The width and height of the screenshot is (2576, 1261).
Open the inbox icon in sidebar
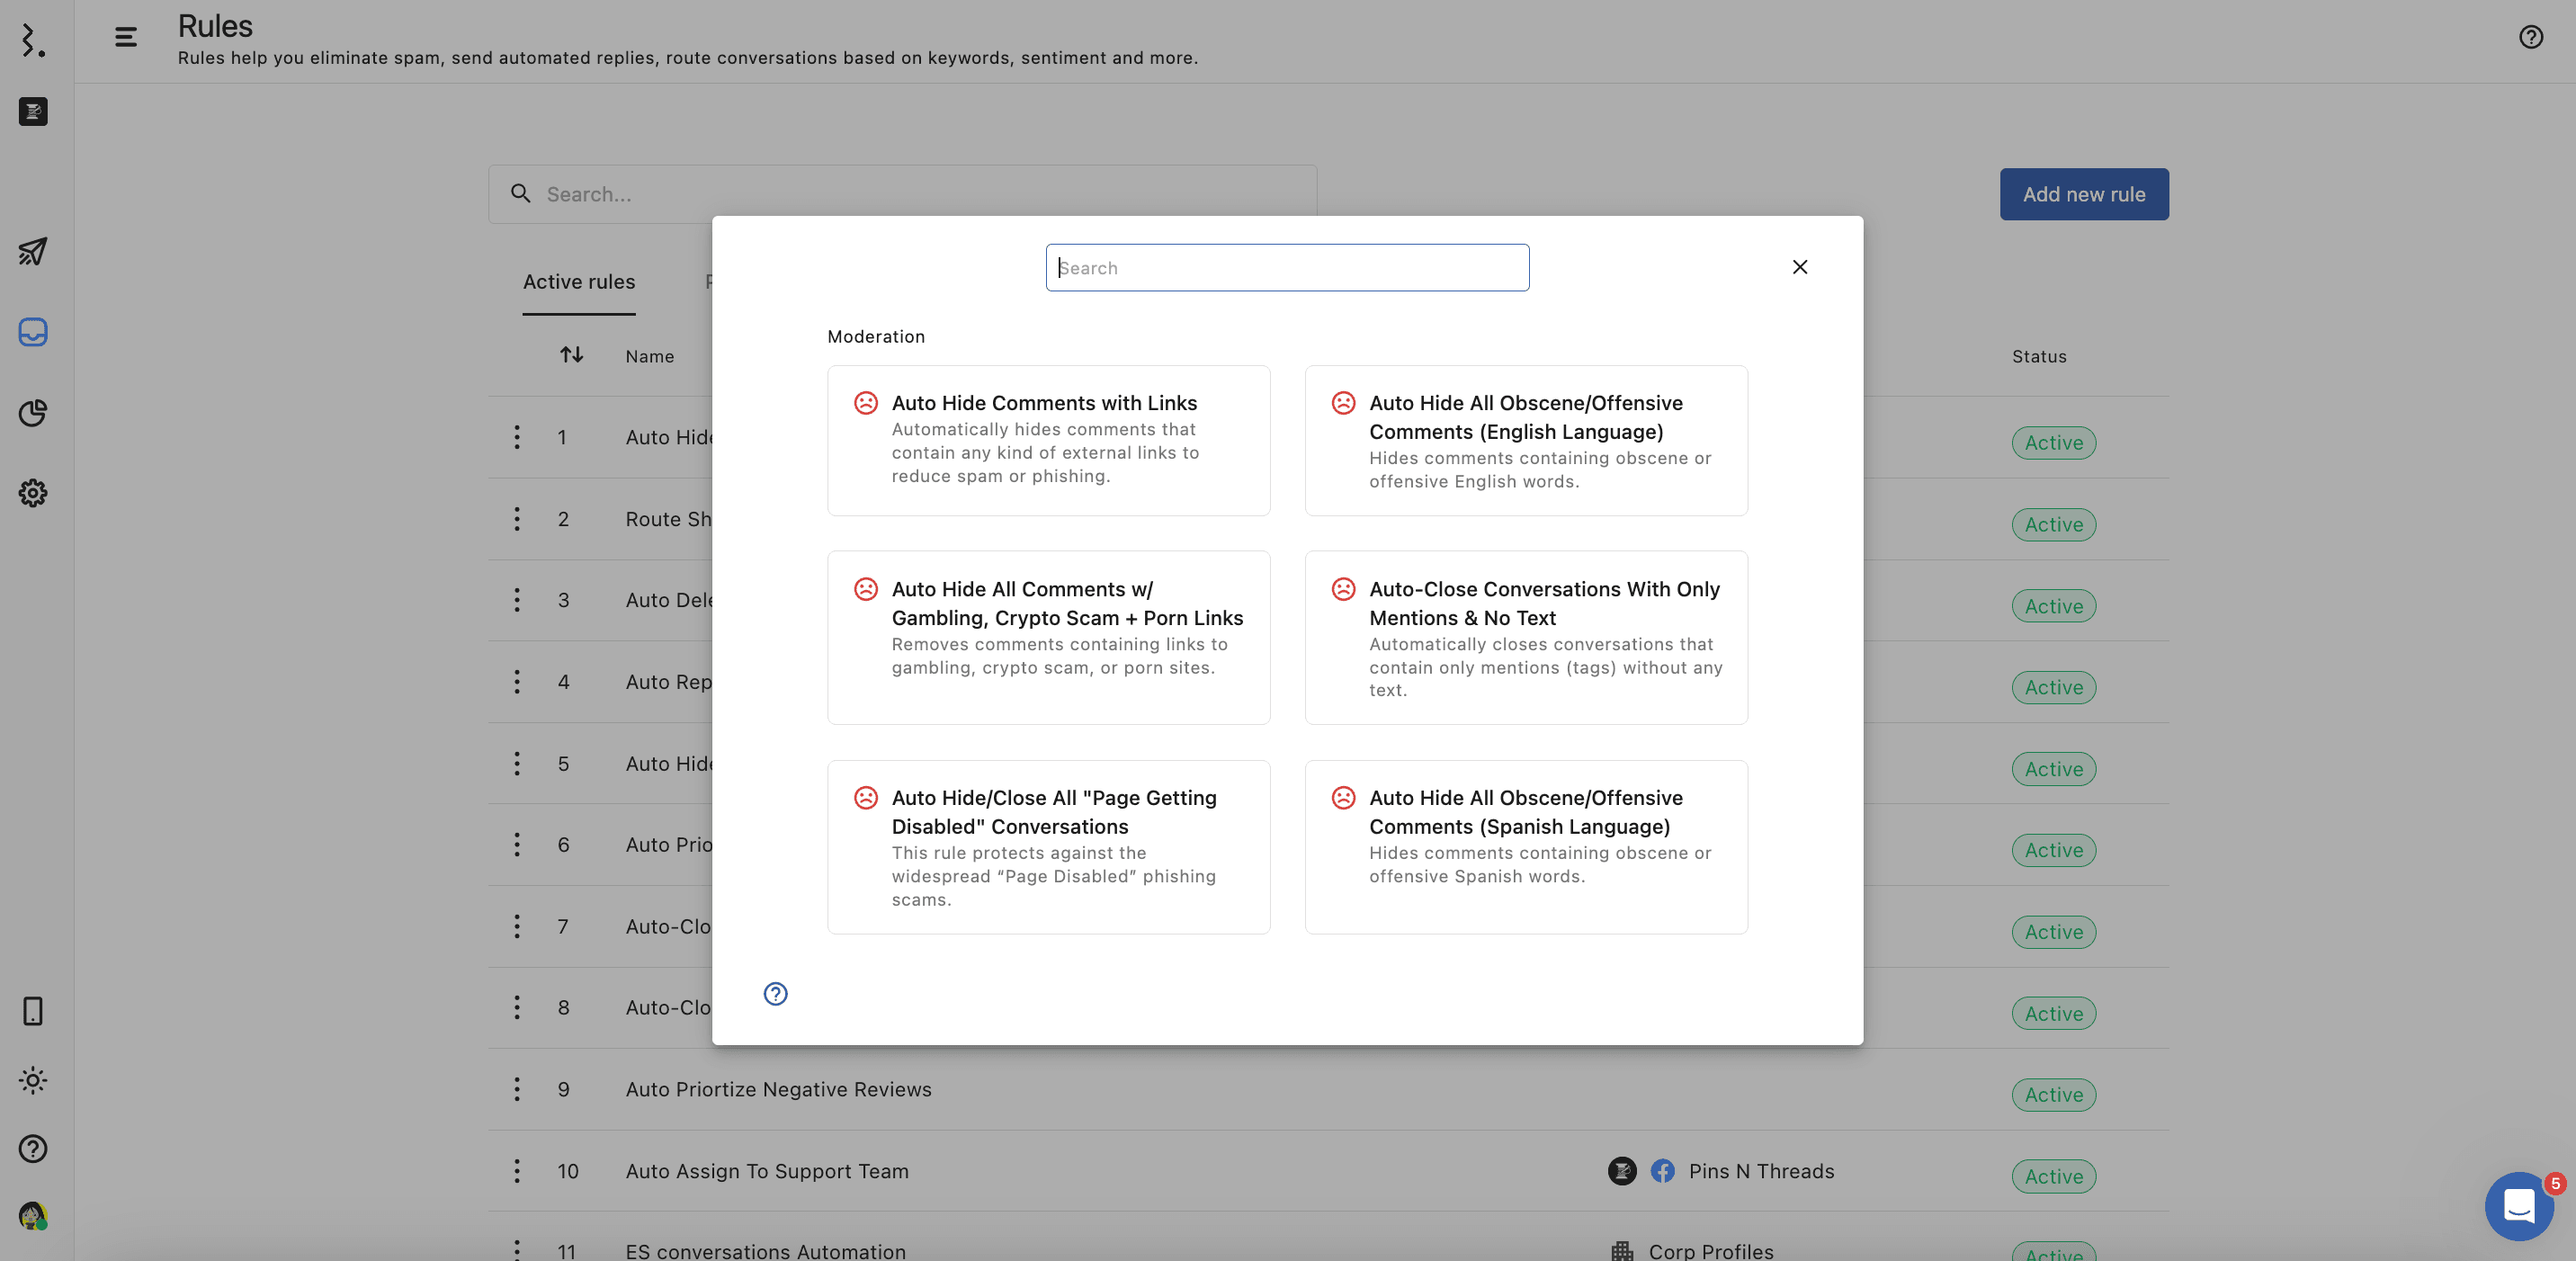[x=33, y=332]
